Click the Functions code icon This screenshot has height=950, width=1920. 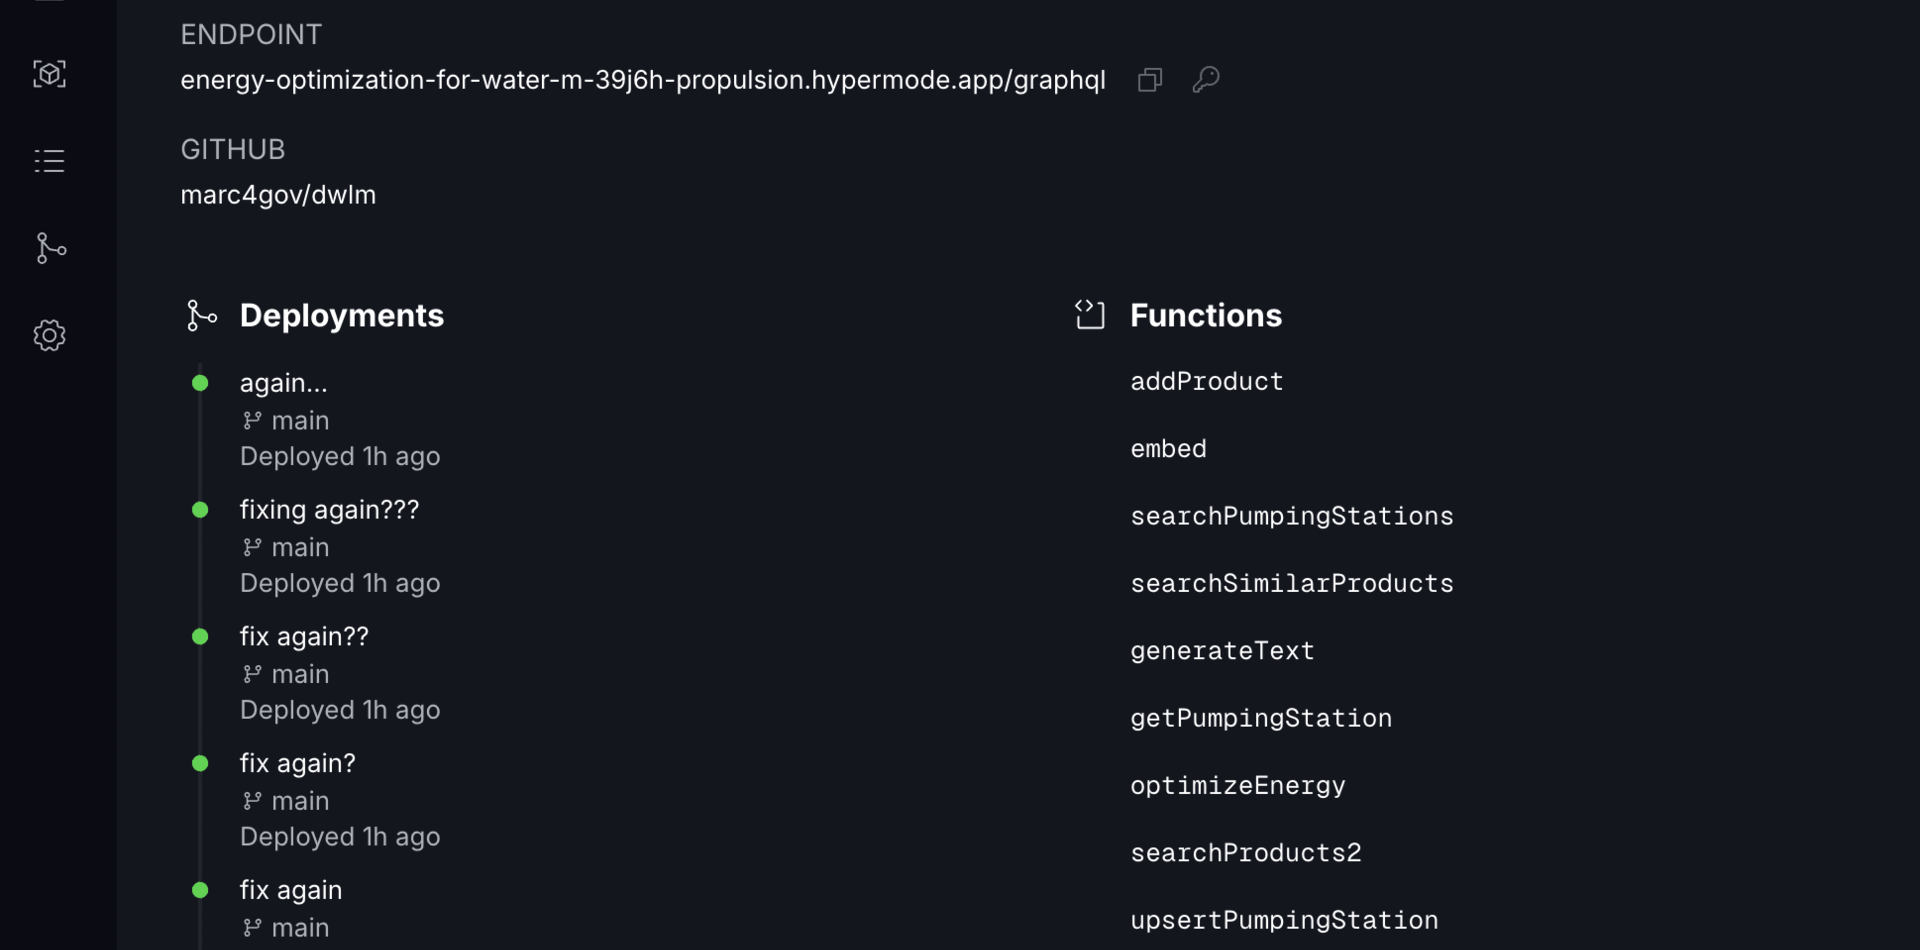pyautogui.click(x=1090, y=315)
